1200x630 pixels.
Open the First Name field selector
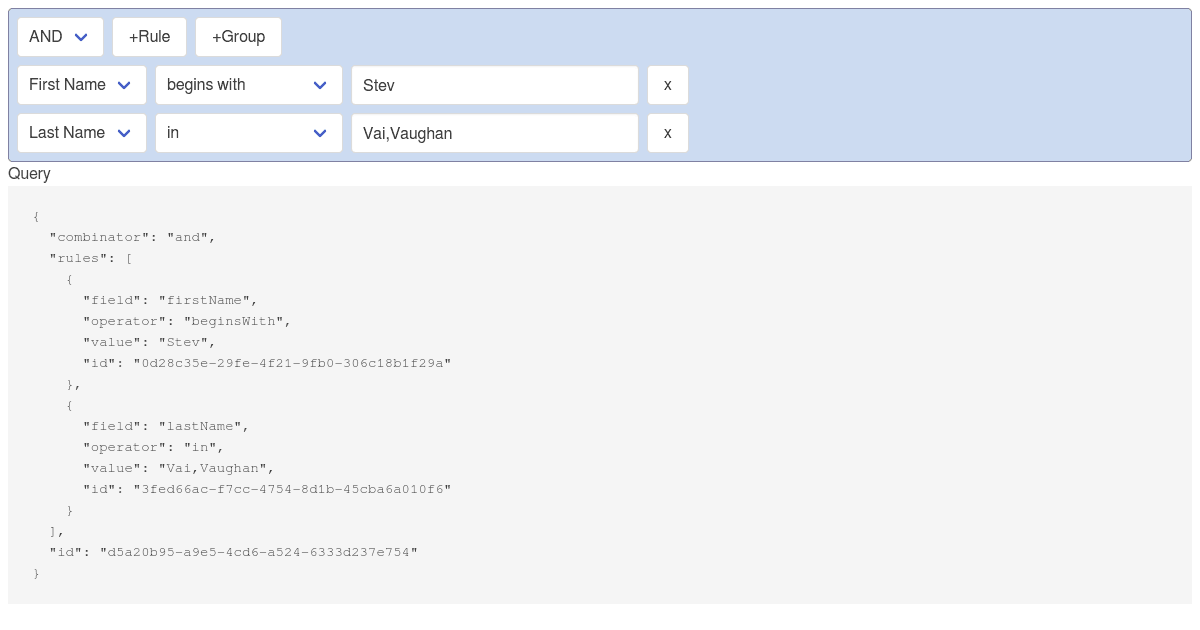click(x=81, y=85)
